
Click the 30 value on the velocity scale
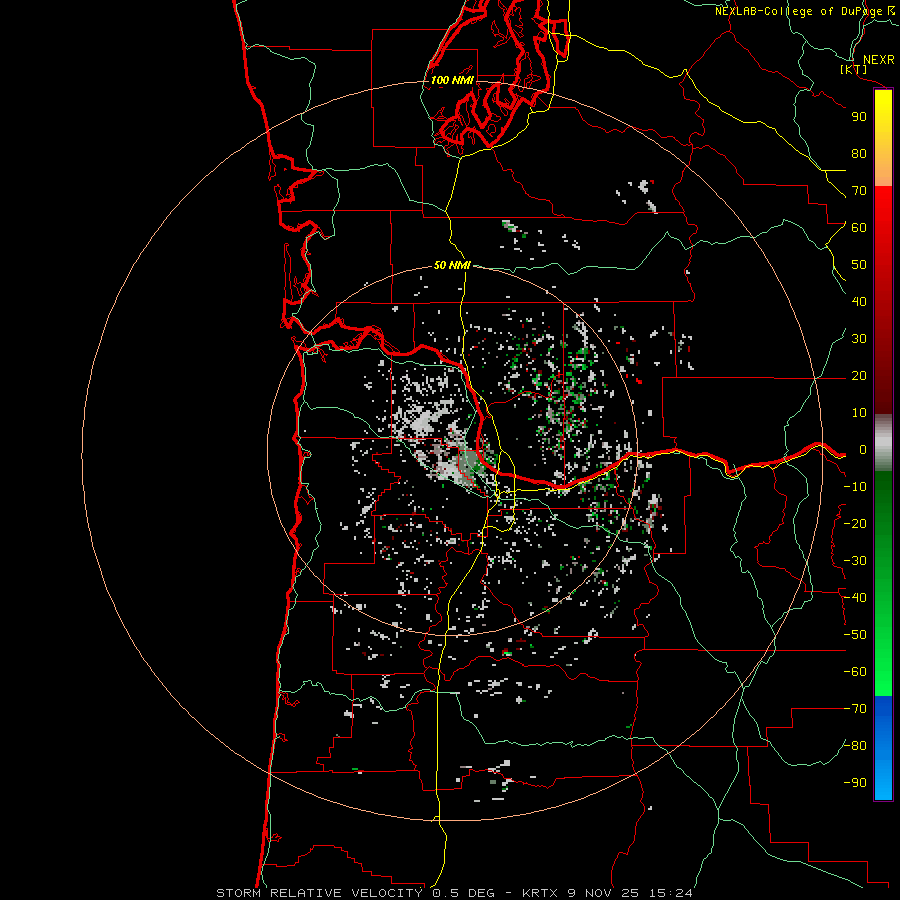click(x=859, y=339)
